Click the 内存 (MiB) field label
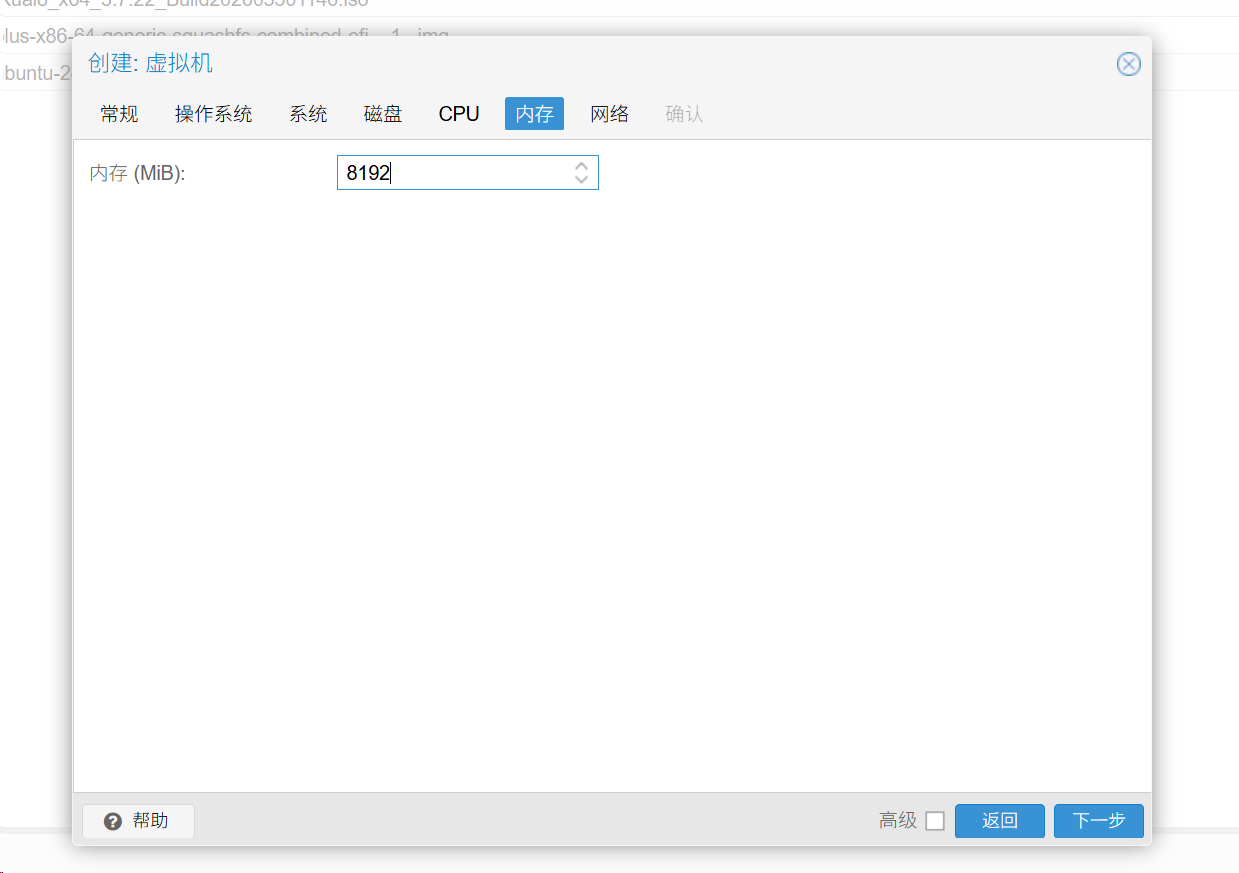This screenshot has width=1239, height=873. 138,173
